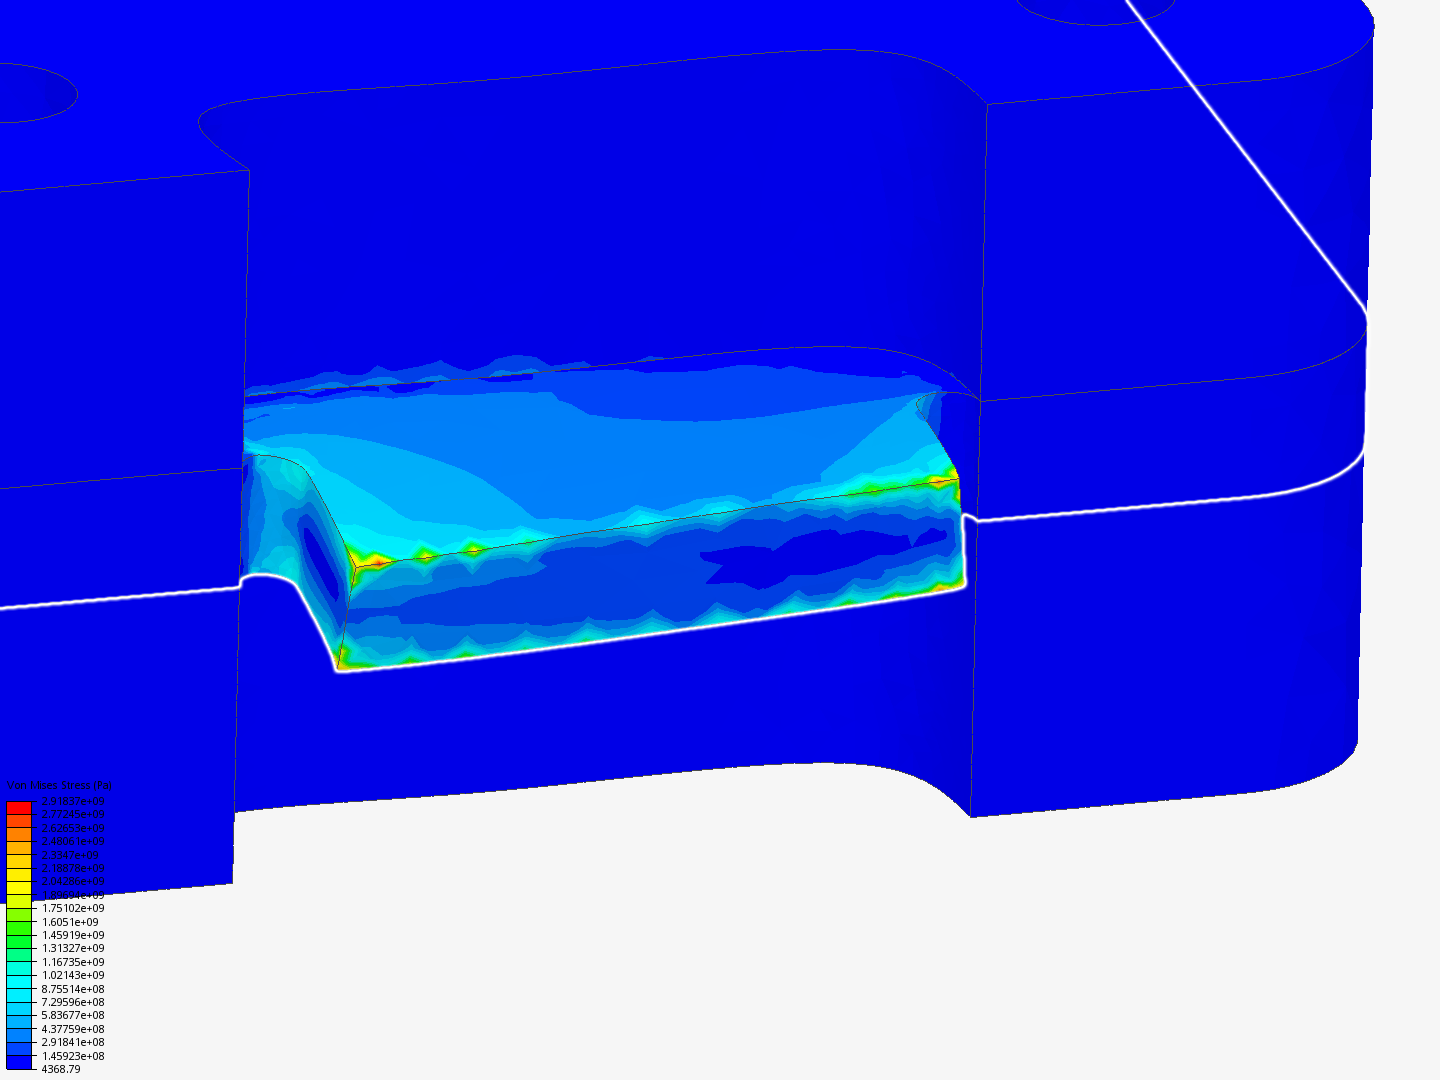Click the minimum legend value 4368.79
Screen dimensions: 1440x1080
coord(61,1070)
